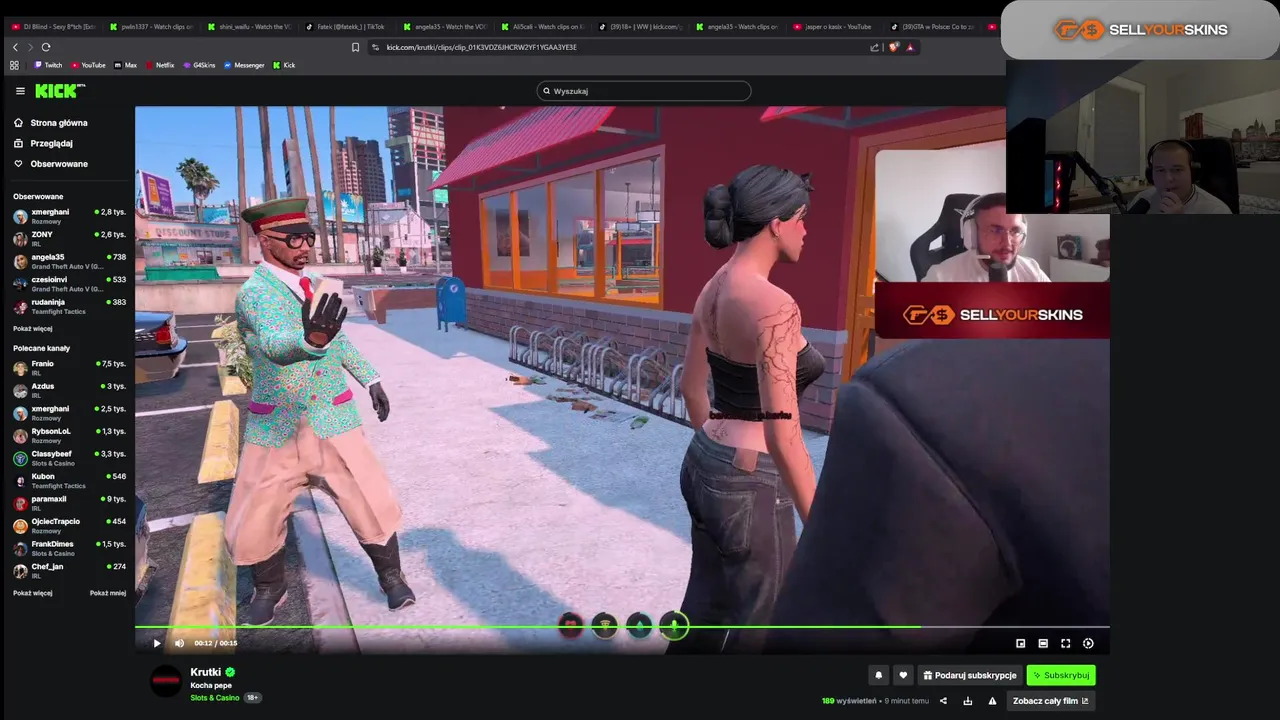Download the clip with download icon
This screenshot has height=720, width=1280.
tap(967, 701)
